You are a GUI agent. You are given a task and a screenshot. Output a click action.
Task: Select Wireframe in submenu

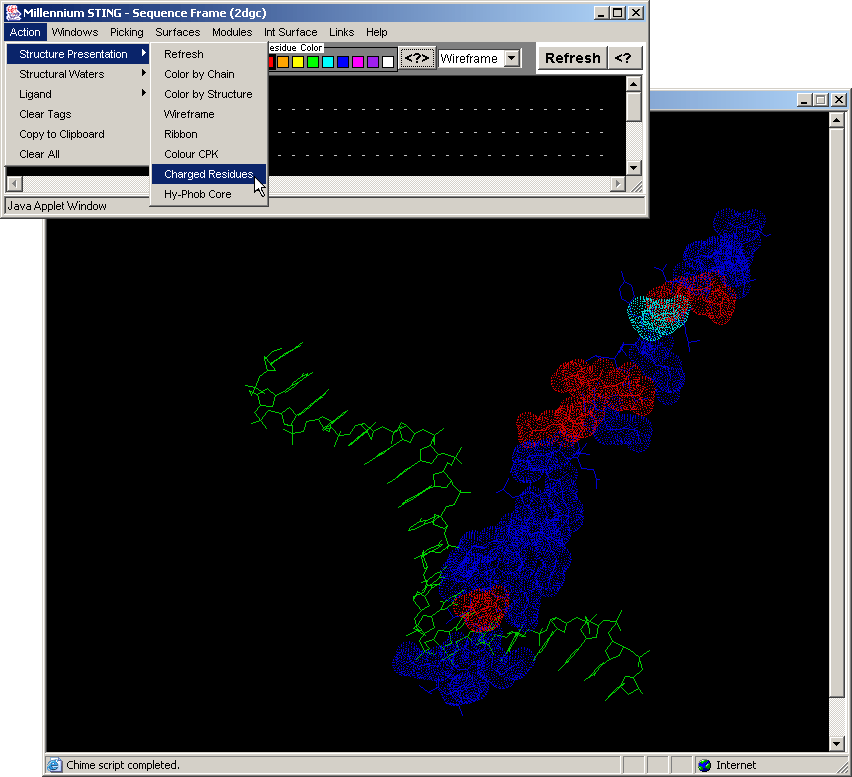(x=209, y=114)
